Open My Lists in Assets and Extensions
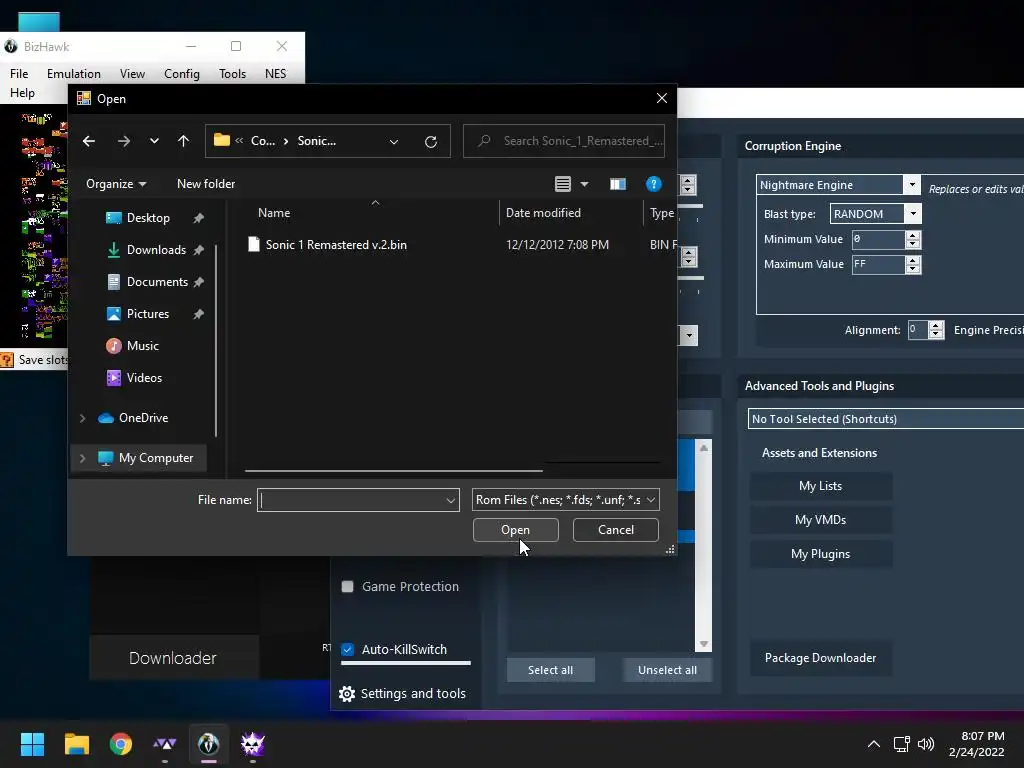 click(x=820, y=486)
